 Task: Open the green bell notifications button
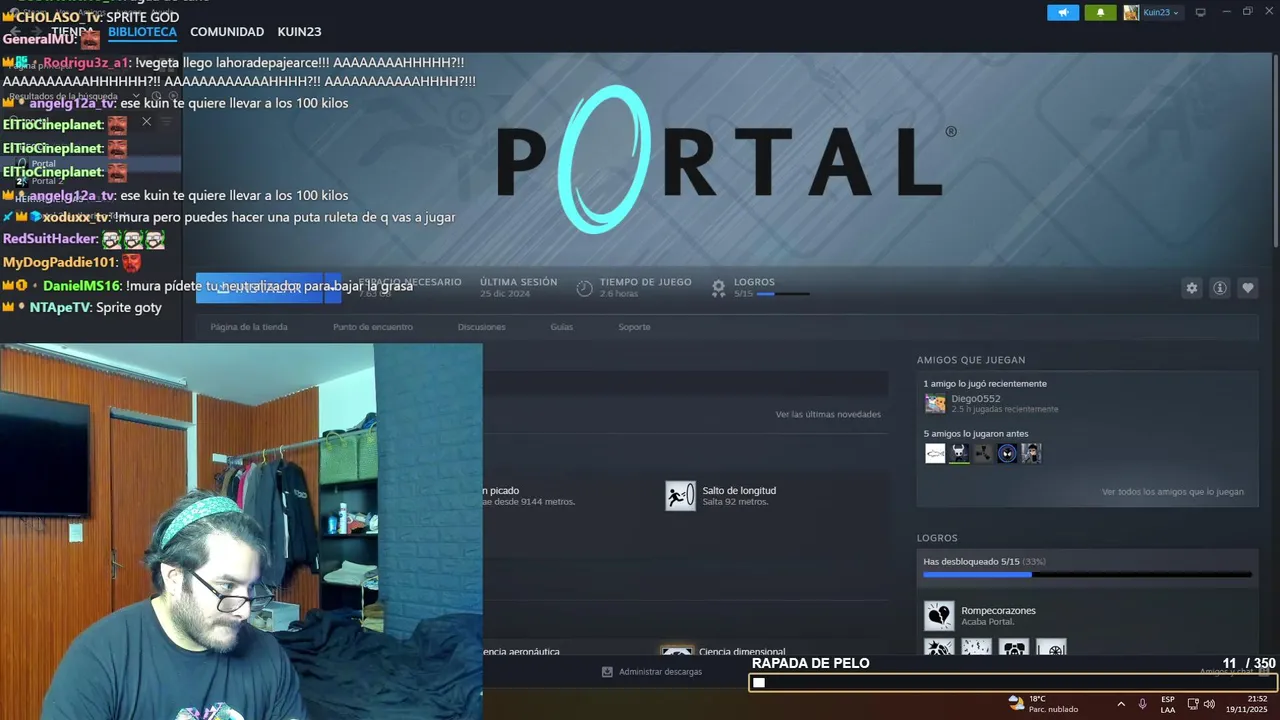(x=1100, y=12)
